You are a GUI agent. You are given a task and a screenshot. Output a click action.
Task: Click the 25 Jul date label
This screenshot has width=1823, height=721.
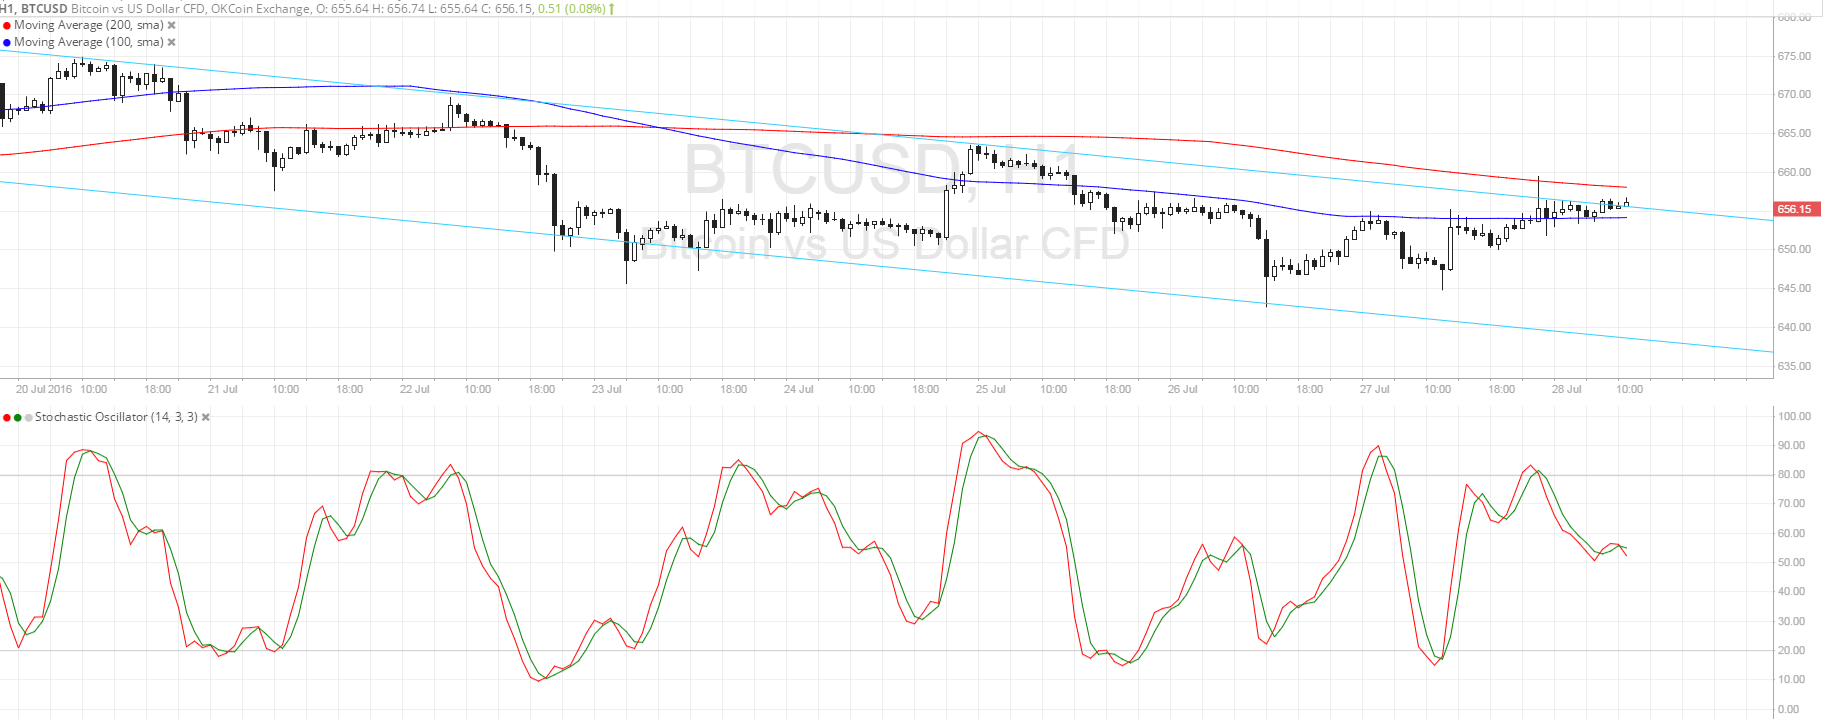click(x=991, y=389)
